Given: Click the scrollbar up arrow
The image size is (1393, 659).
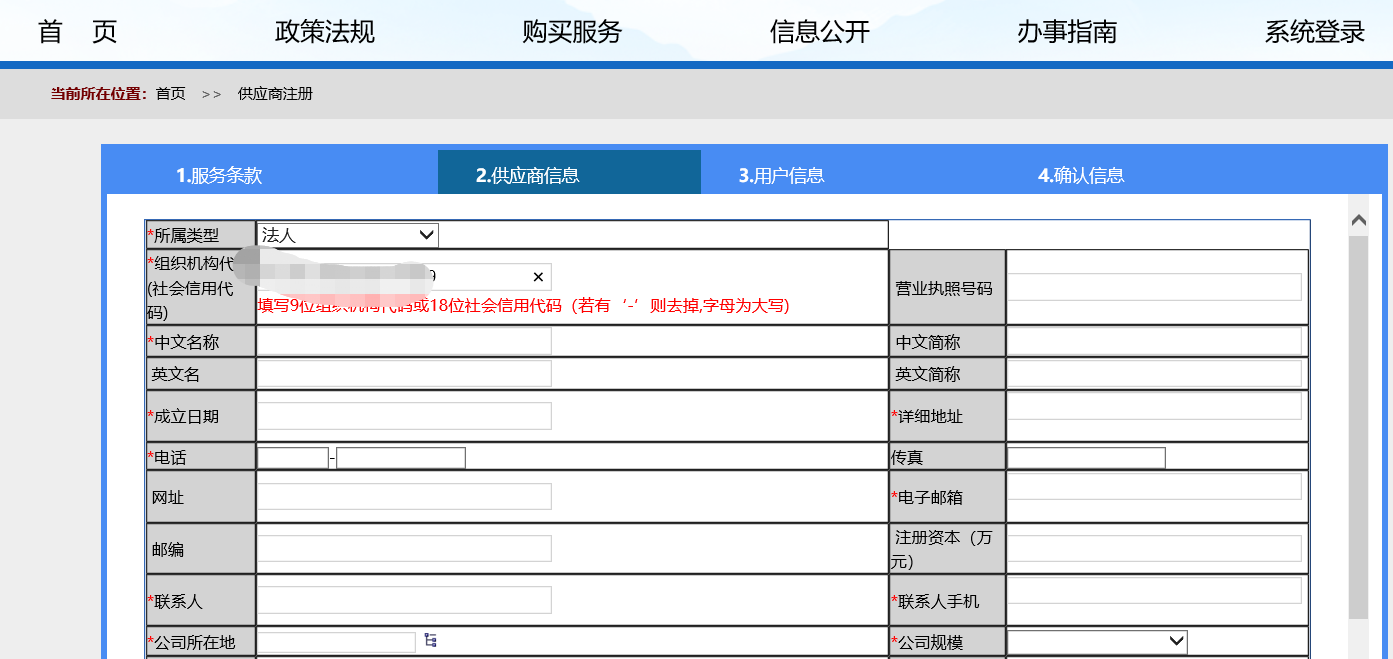Looking at the screenshot, I should [x=1359, y=219].
